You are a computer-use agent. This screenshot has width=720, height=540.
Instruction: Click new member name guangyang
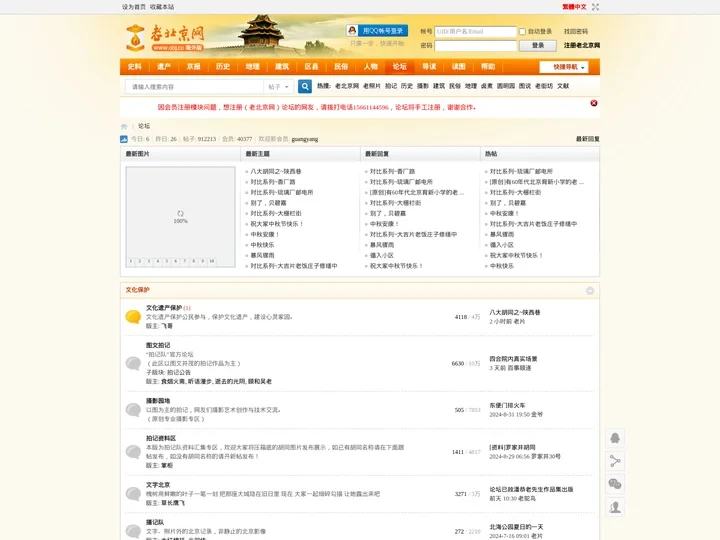305,139
